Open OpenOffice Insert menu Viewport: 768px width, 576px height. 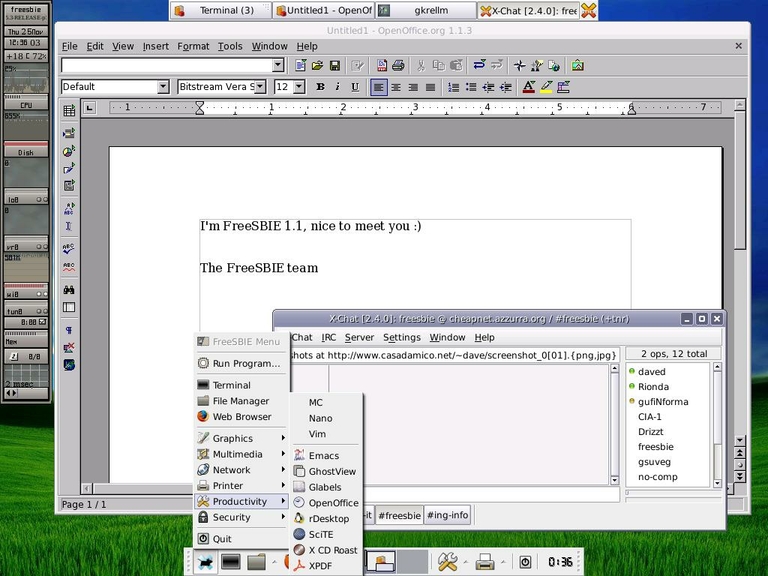[x=156, y=46]
